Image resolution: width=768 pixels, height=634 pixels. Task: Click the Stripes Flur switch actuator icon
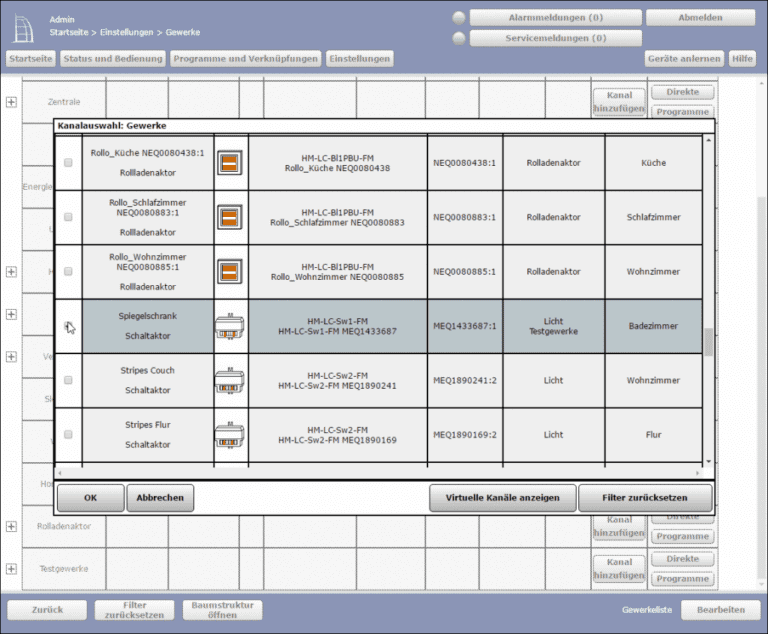tap(230, 435)
